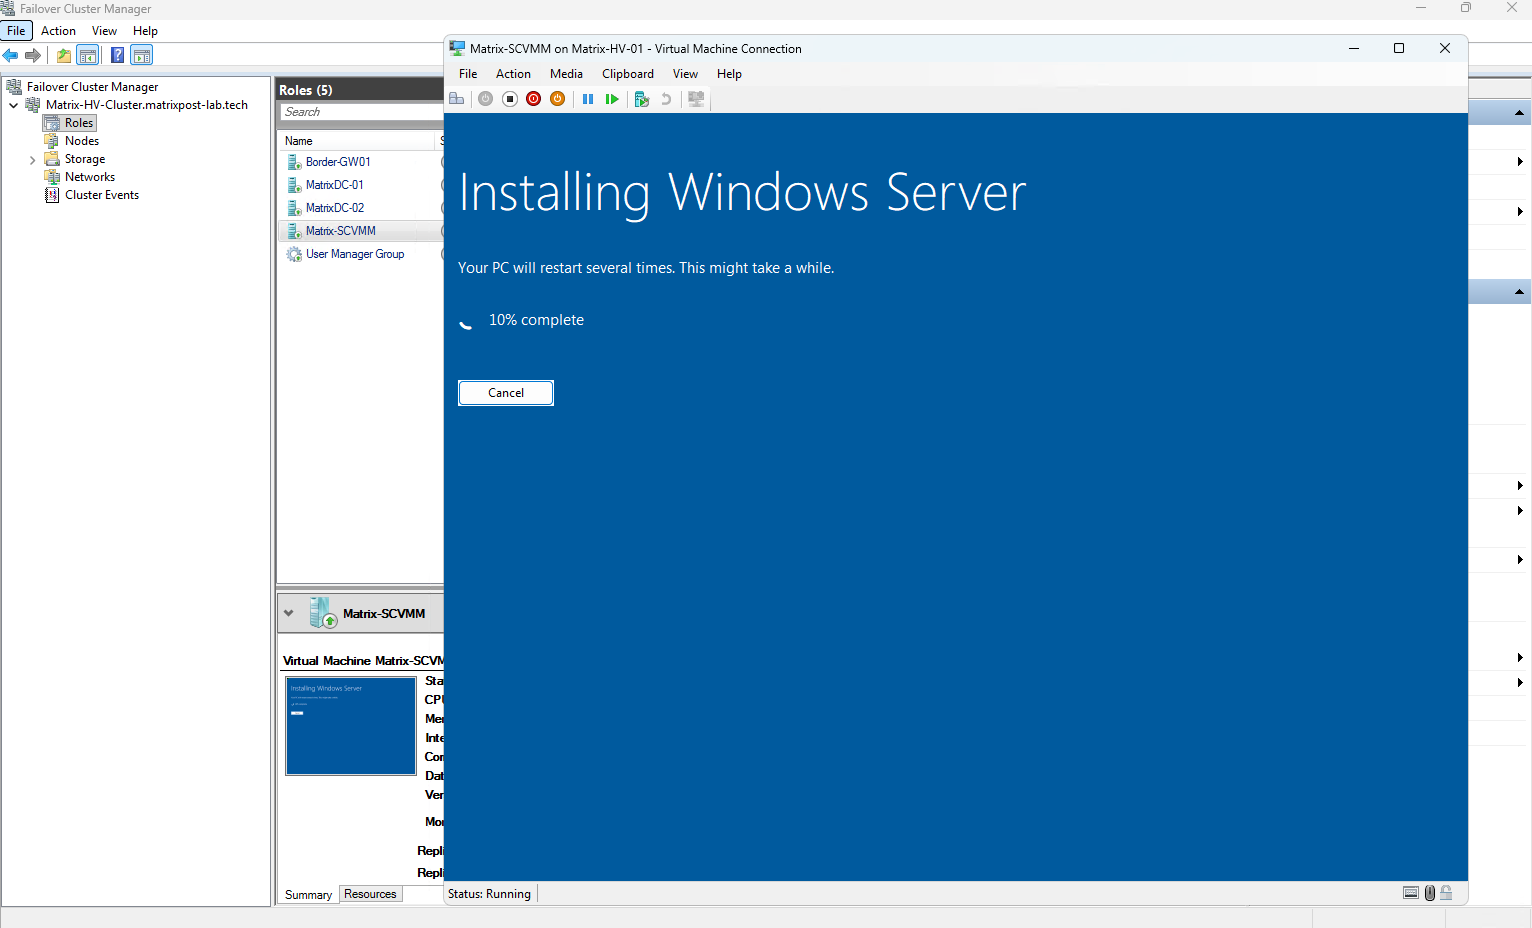Viewport: 1532px width, 928px height.
Task: Click the Enhanced Session icon in VM toolbar
Action: 696,99
